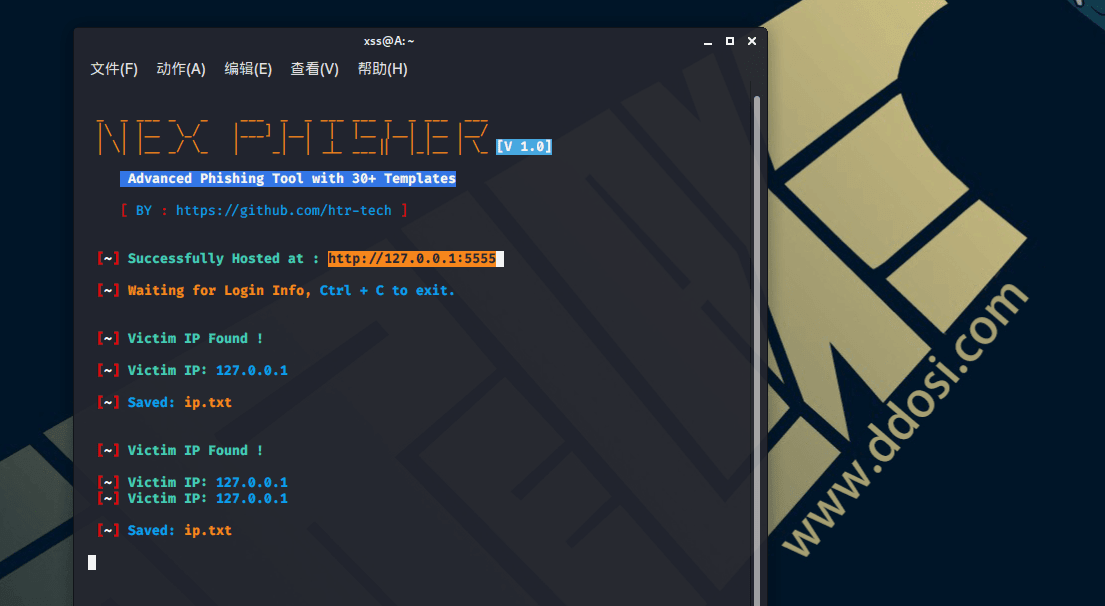Open the 查看(V) menu
The width and height of the screenshot is (1105, 606).
coord(314,69)
